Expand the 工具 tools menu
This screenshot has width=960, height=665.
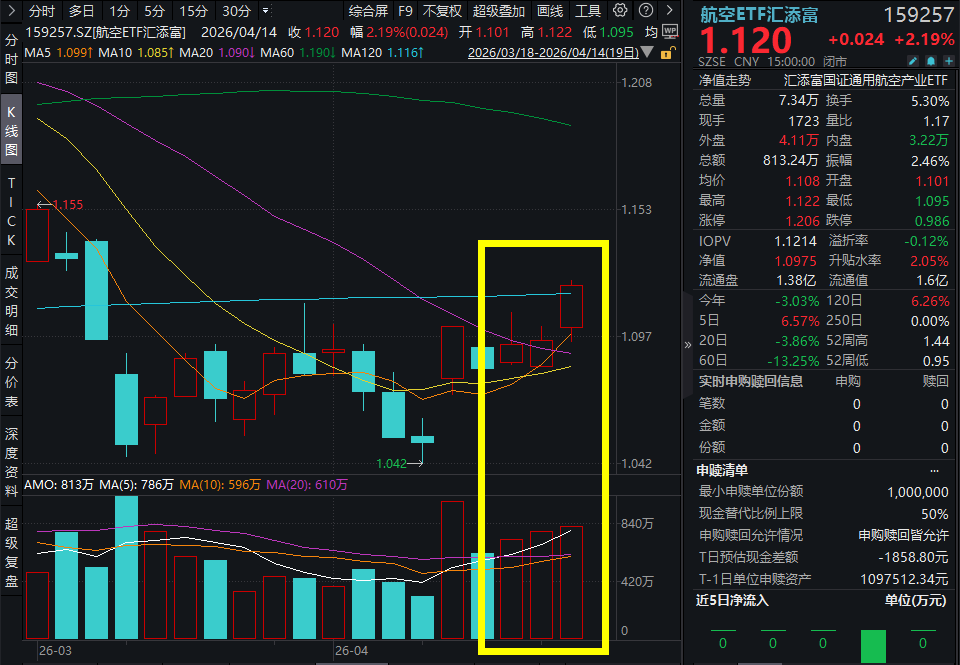(x=585, y=10)
